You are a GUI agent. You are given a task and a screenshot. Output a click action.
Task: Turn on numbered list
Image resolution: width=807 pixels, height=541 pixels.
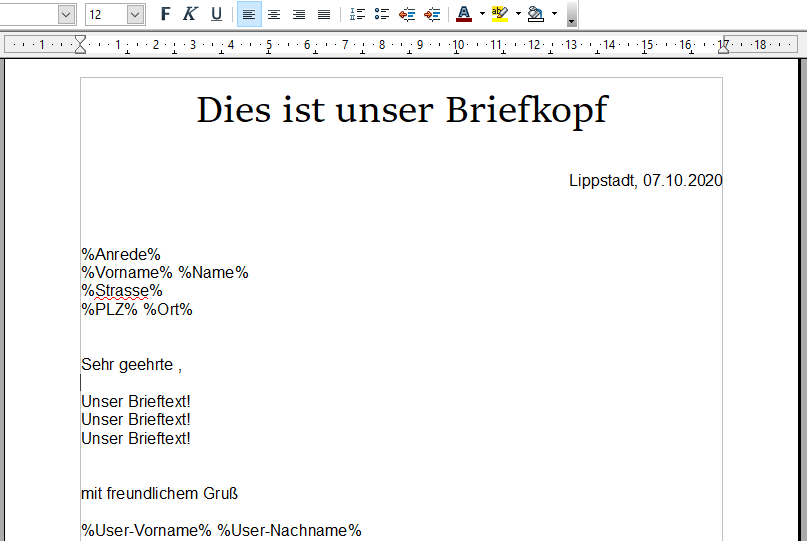click(358, 14)
